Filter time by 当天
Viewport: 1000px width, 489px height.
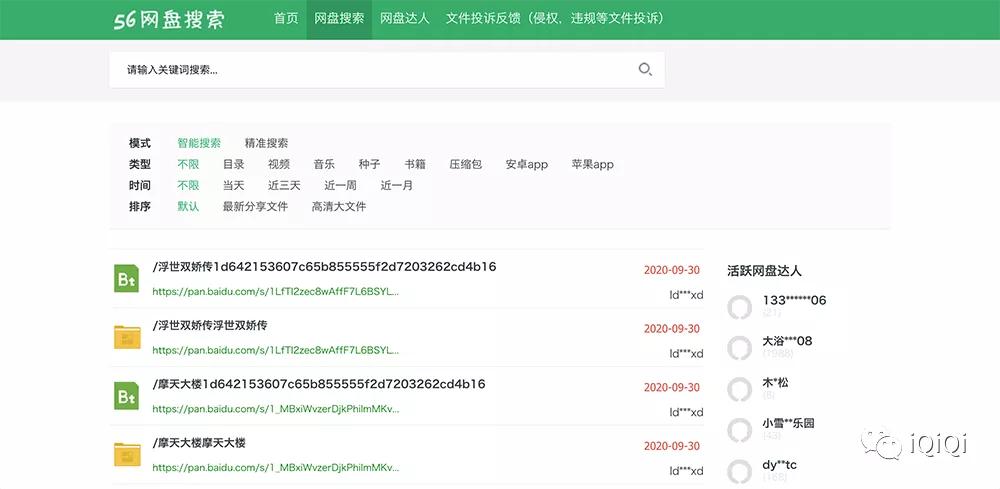click(x=233, y=186)
